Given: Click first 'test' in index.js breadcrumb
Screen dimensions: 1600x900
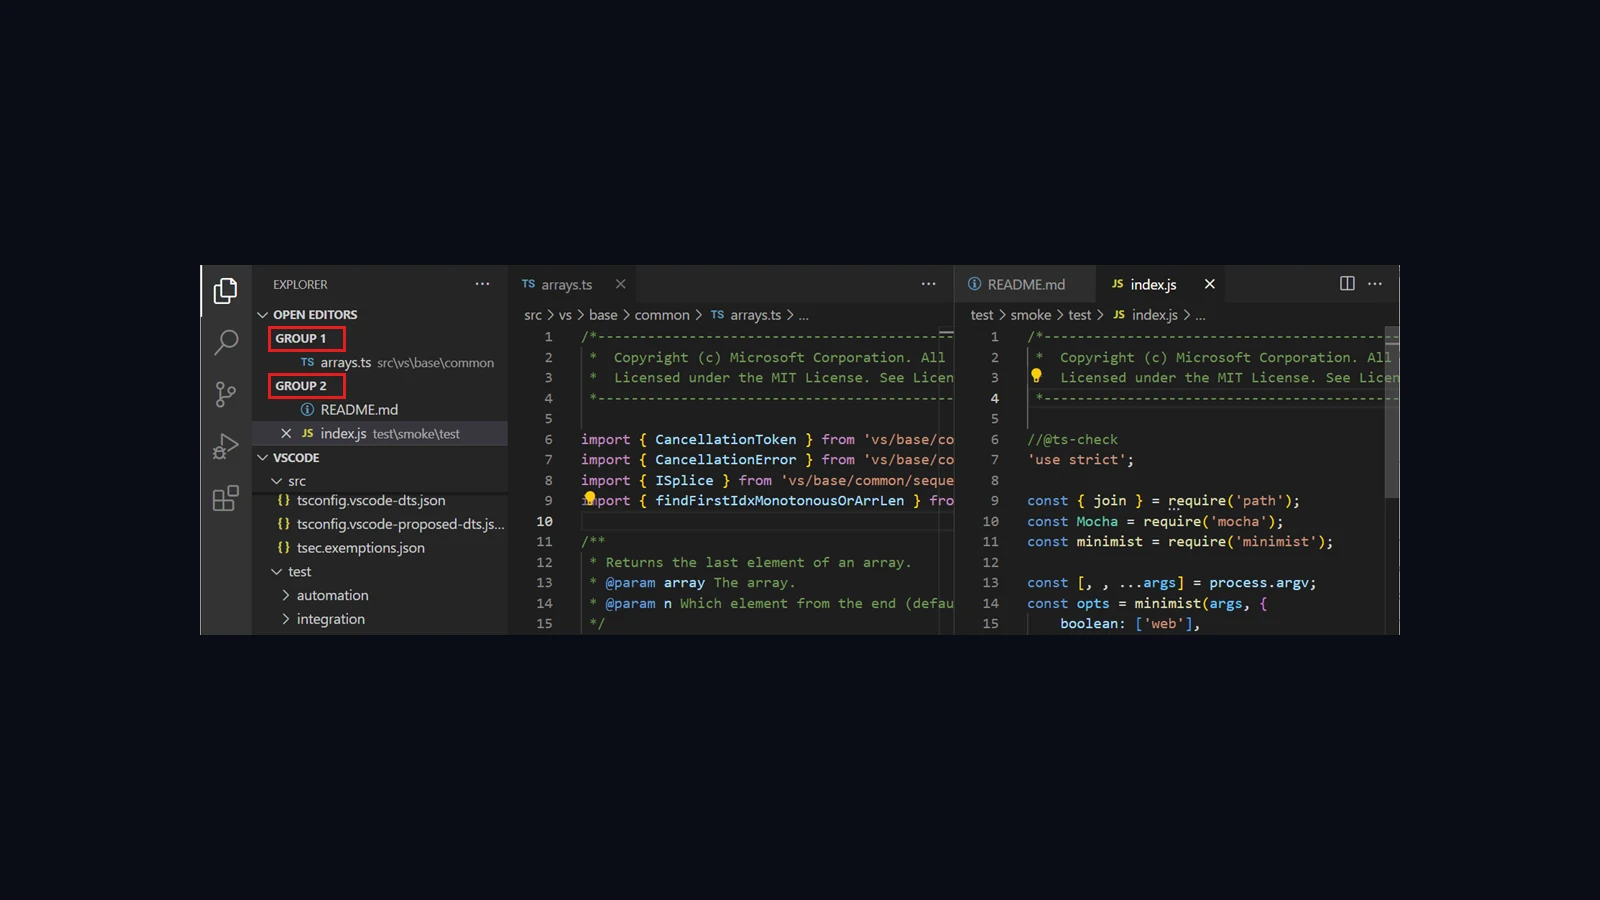Looking at the screenshot, I should (982, 315).
